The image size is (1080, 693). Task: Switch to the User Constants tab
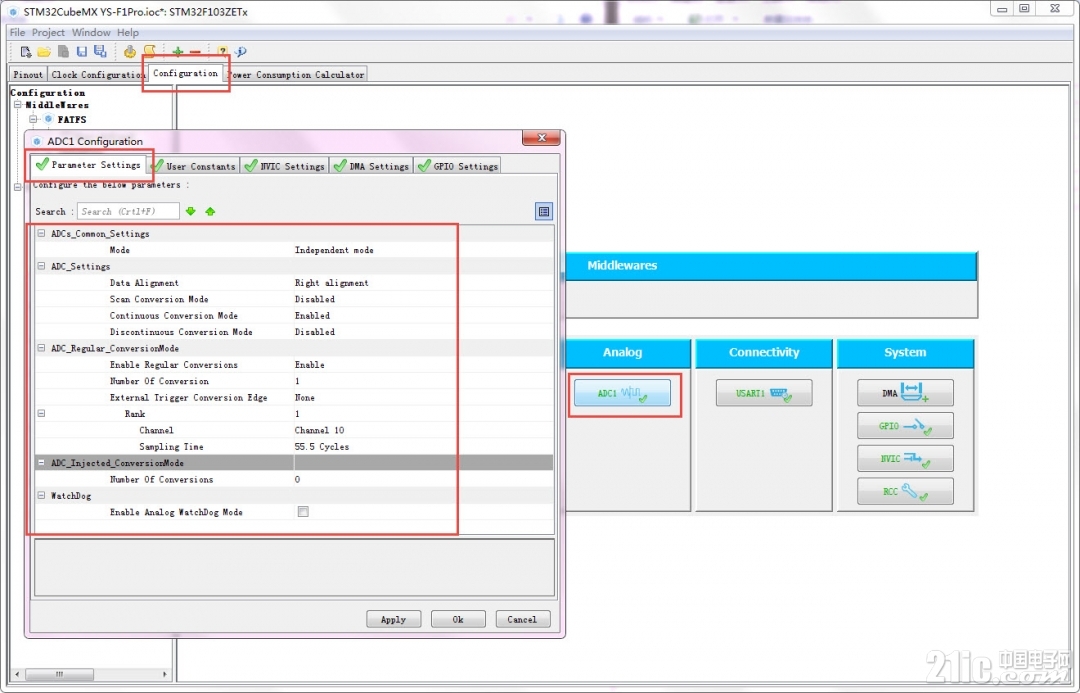pyautogui.click(x=194, y=166)
